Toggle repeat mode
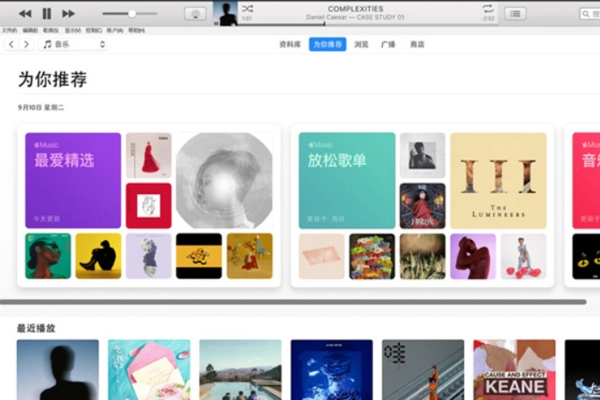 [x=487, y=8]
